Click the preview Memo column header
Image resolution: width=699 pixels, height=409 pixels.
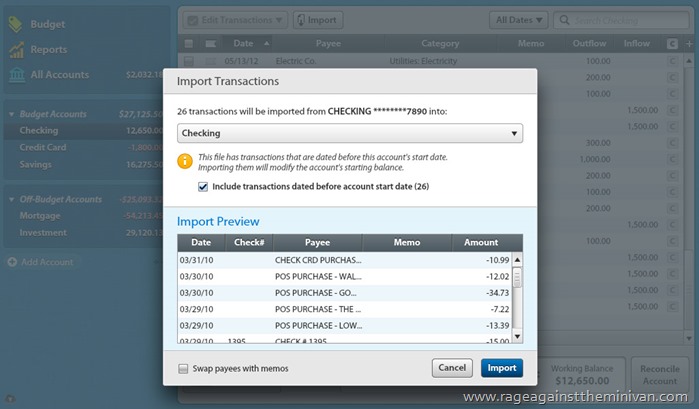click(407, 243)
